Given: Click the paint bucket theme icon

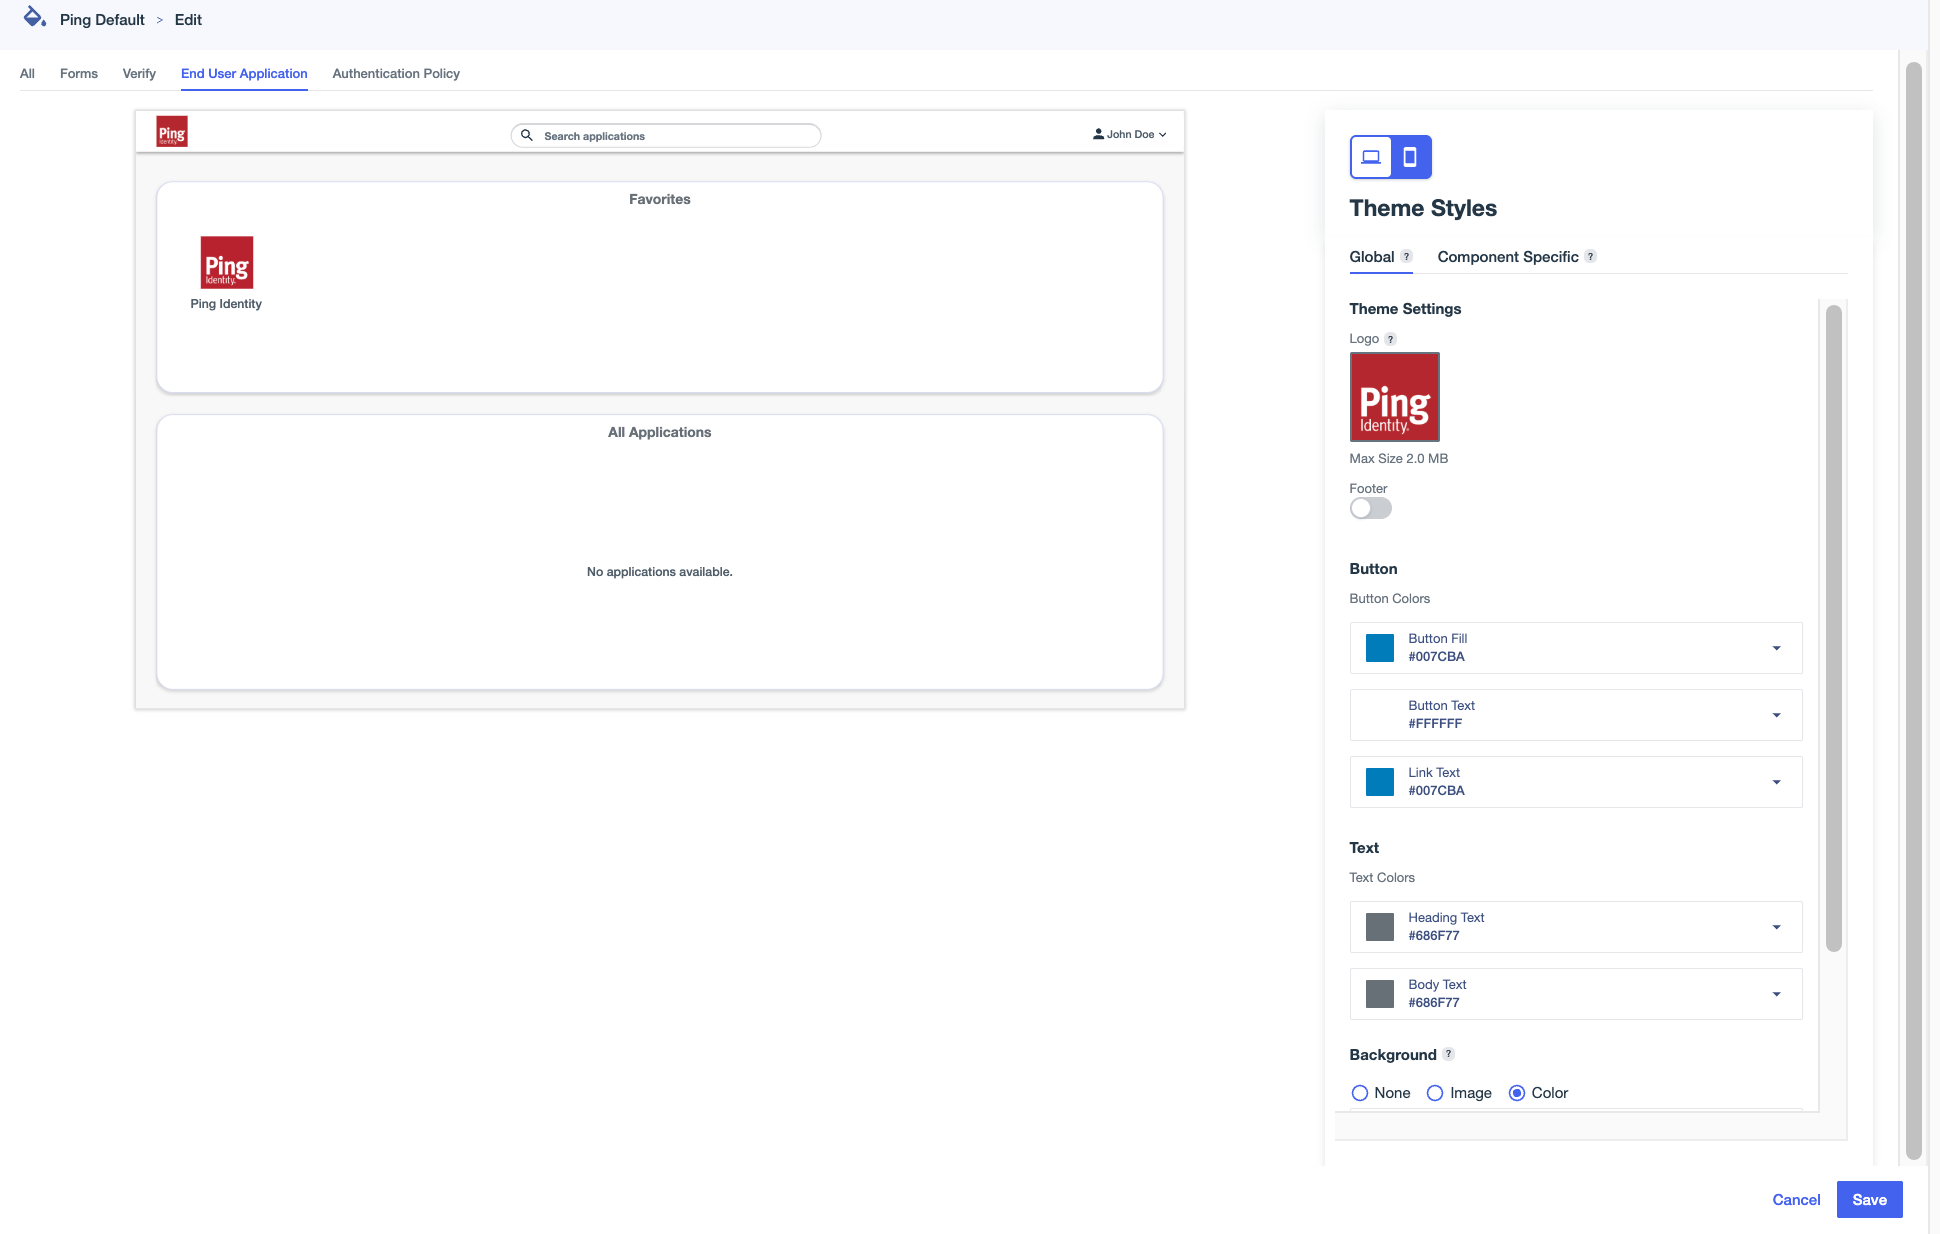Looking at the screenshot, I should (x=34, y=17).
